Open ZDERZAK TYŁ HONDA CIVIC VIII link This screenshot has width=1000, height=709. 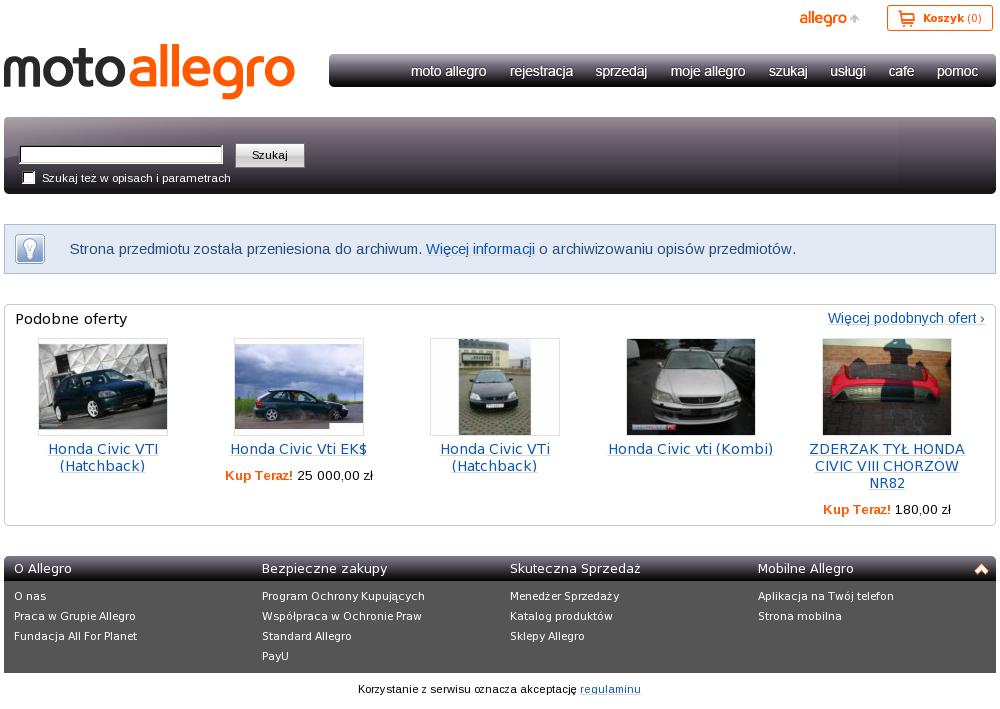[887, 466]
